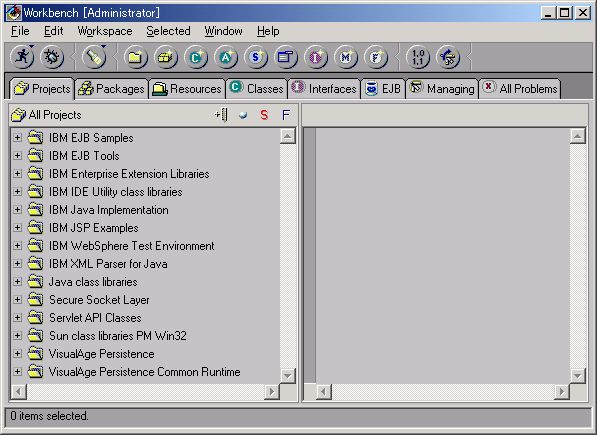Viewport: 597px width, 435px height.
Task: Click the last toolbar icon with arrow
Action: pyautogui.click(x=448, y=57)
